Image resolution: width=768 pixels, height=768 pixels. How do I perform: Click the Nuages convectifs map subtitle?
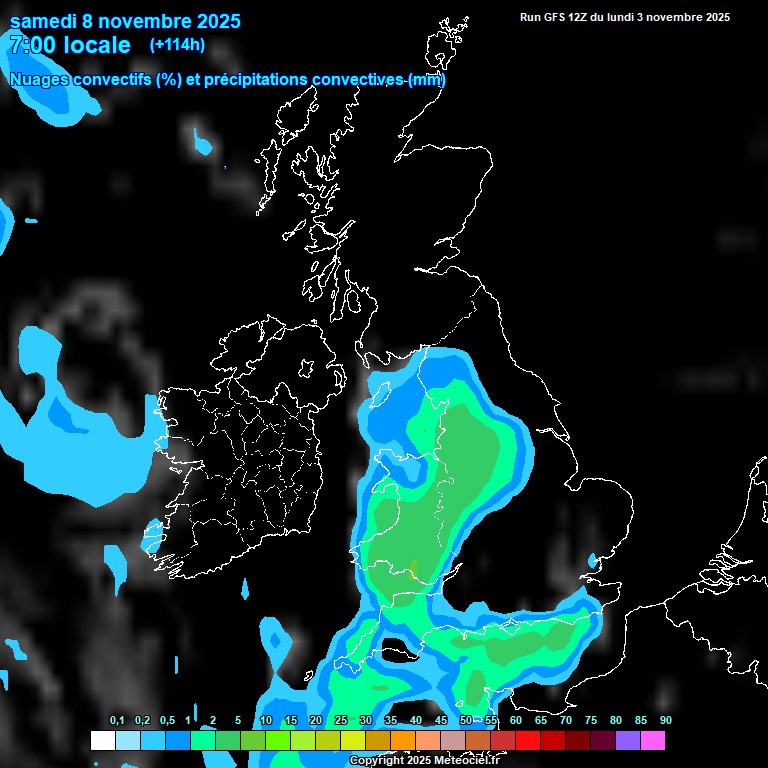(227, 80)
